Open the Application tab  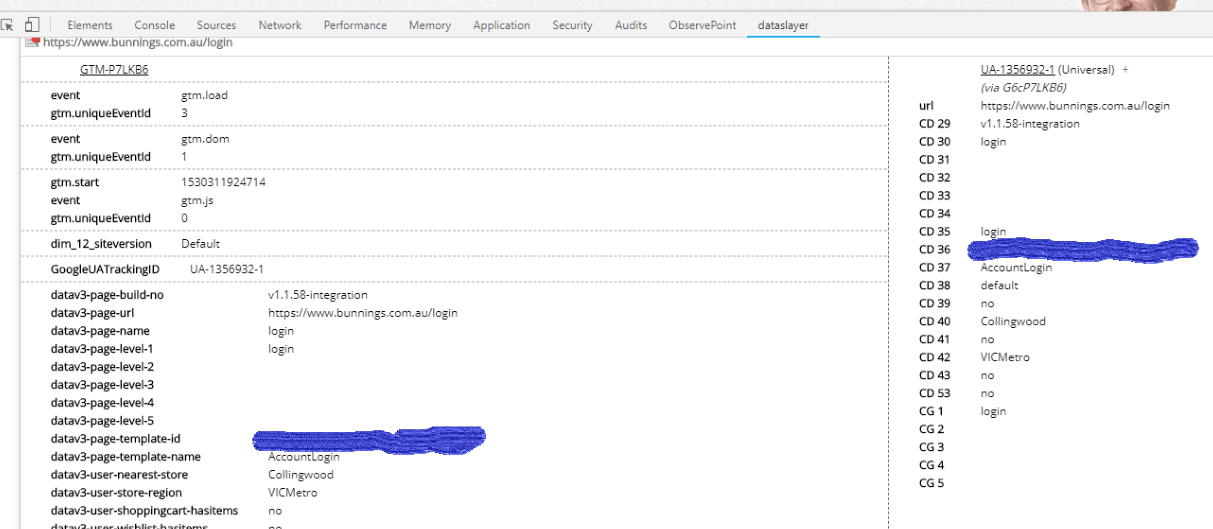tap(502, 25)
